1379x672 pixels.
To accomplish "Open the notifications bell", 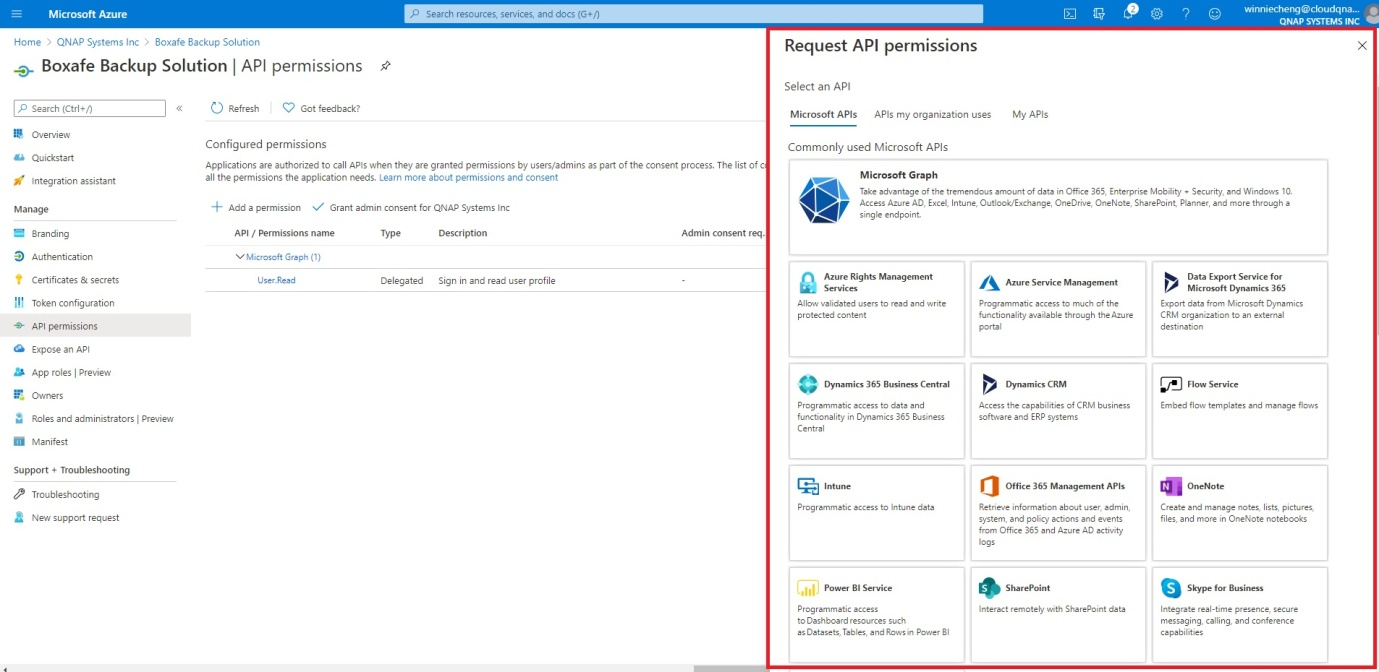I will pyautogui.click(x=1129, y=13).
